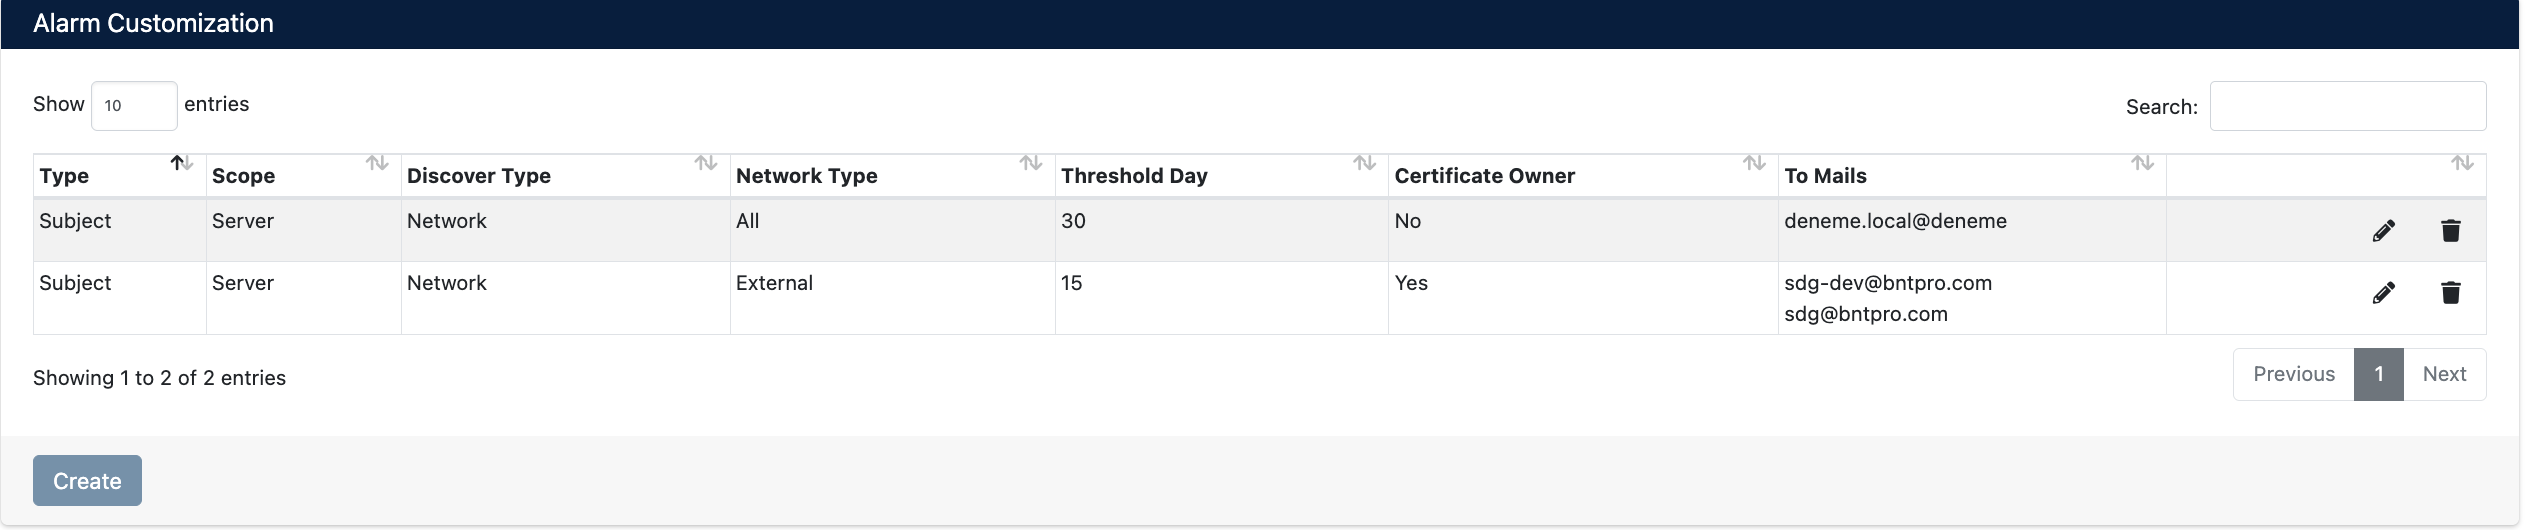Edit the deneme.local@deneme alarm row
This screenshot has width=2528, height=530.
coord(2383,231)
